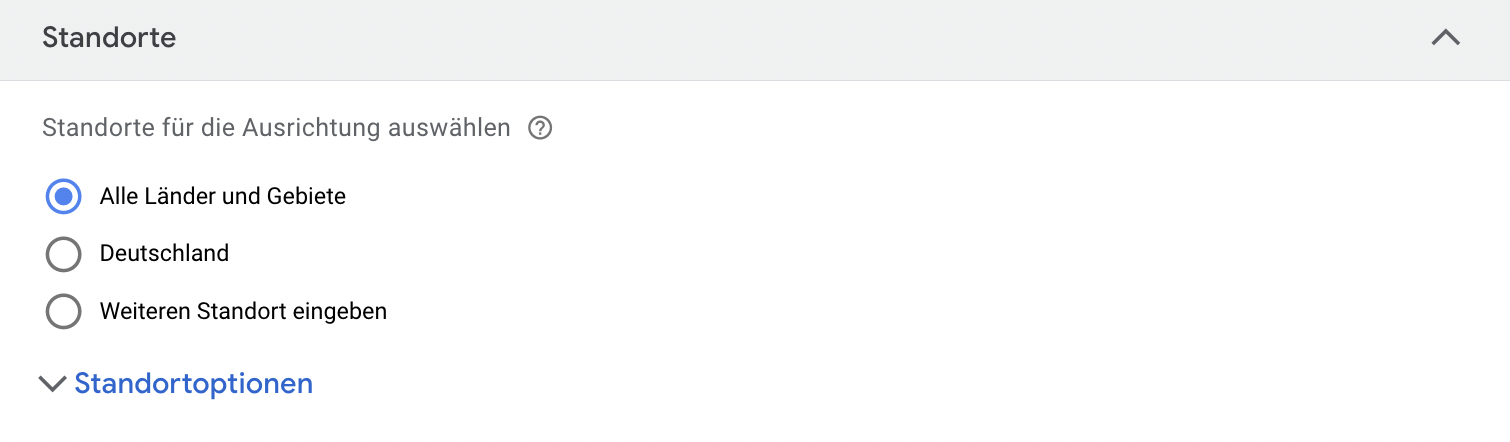1510x442 pixels.
Task: Click the Weiteren Standort eingeben label text
Action: pyautogui.click(x=243, y=312)
